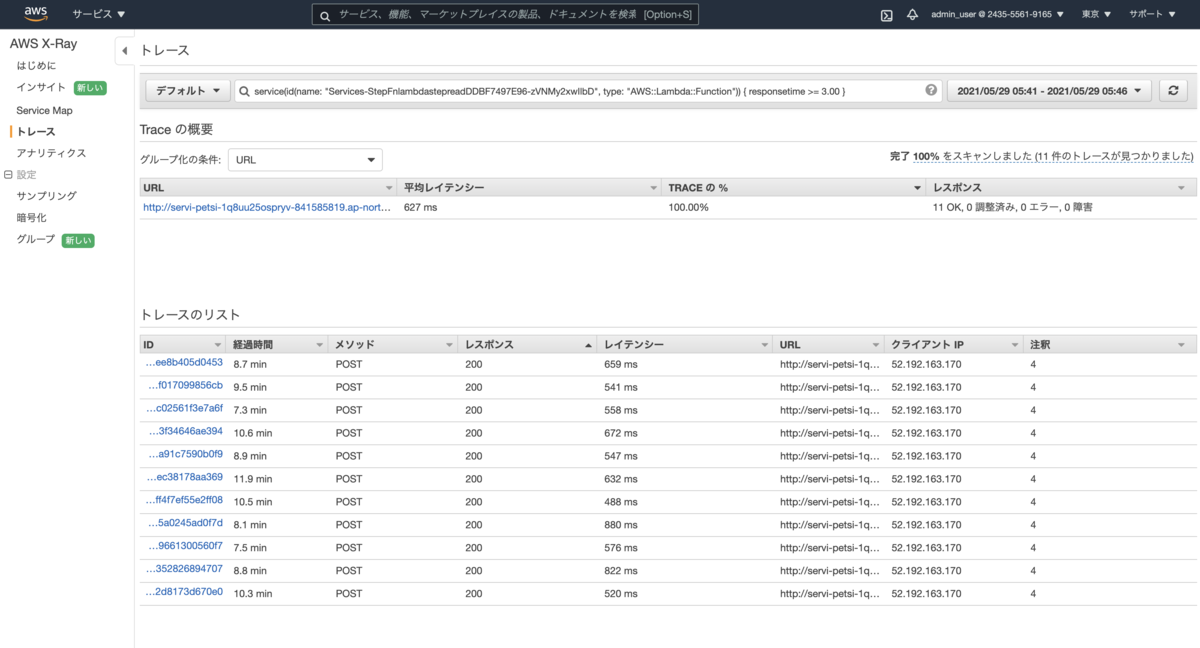Open trace ending 5a0245ad0f7d
The height and width of the screenshot is (648, 1200).
185,524
